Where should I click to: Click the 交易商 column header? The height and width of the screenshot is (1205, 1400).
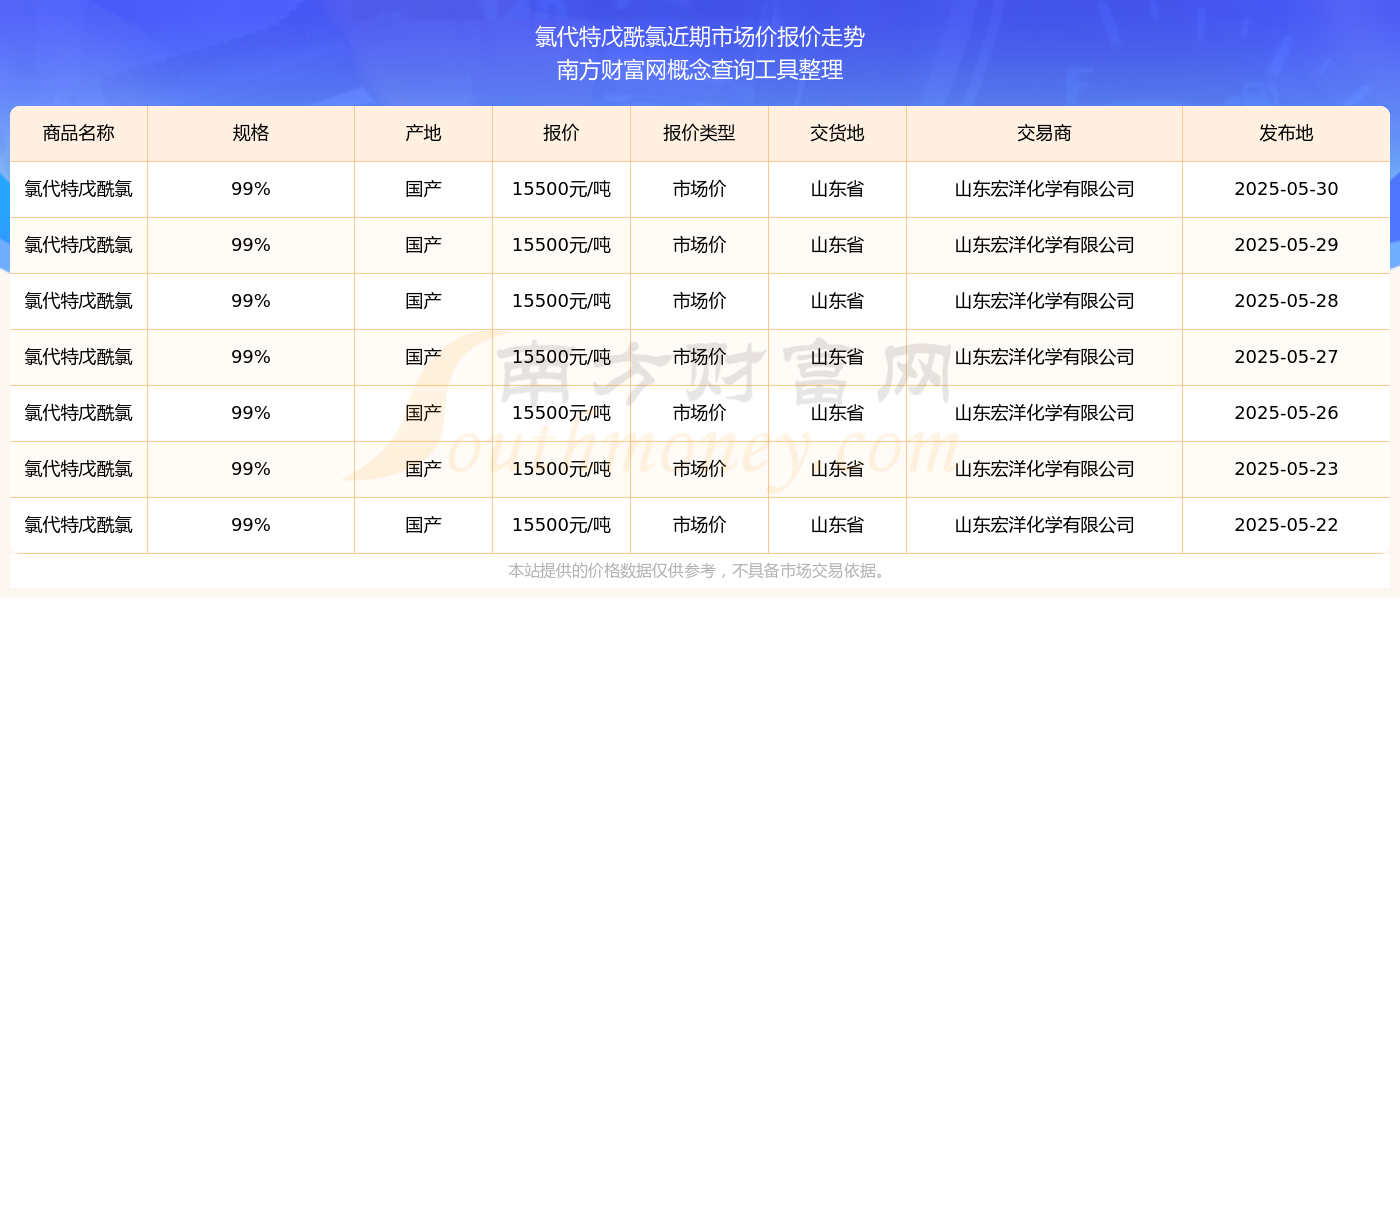[1044, 133]
